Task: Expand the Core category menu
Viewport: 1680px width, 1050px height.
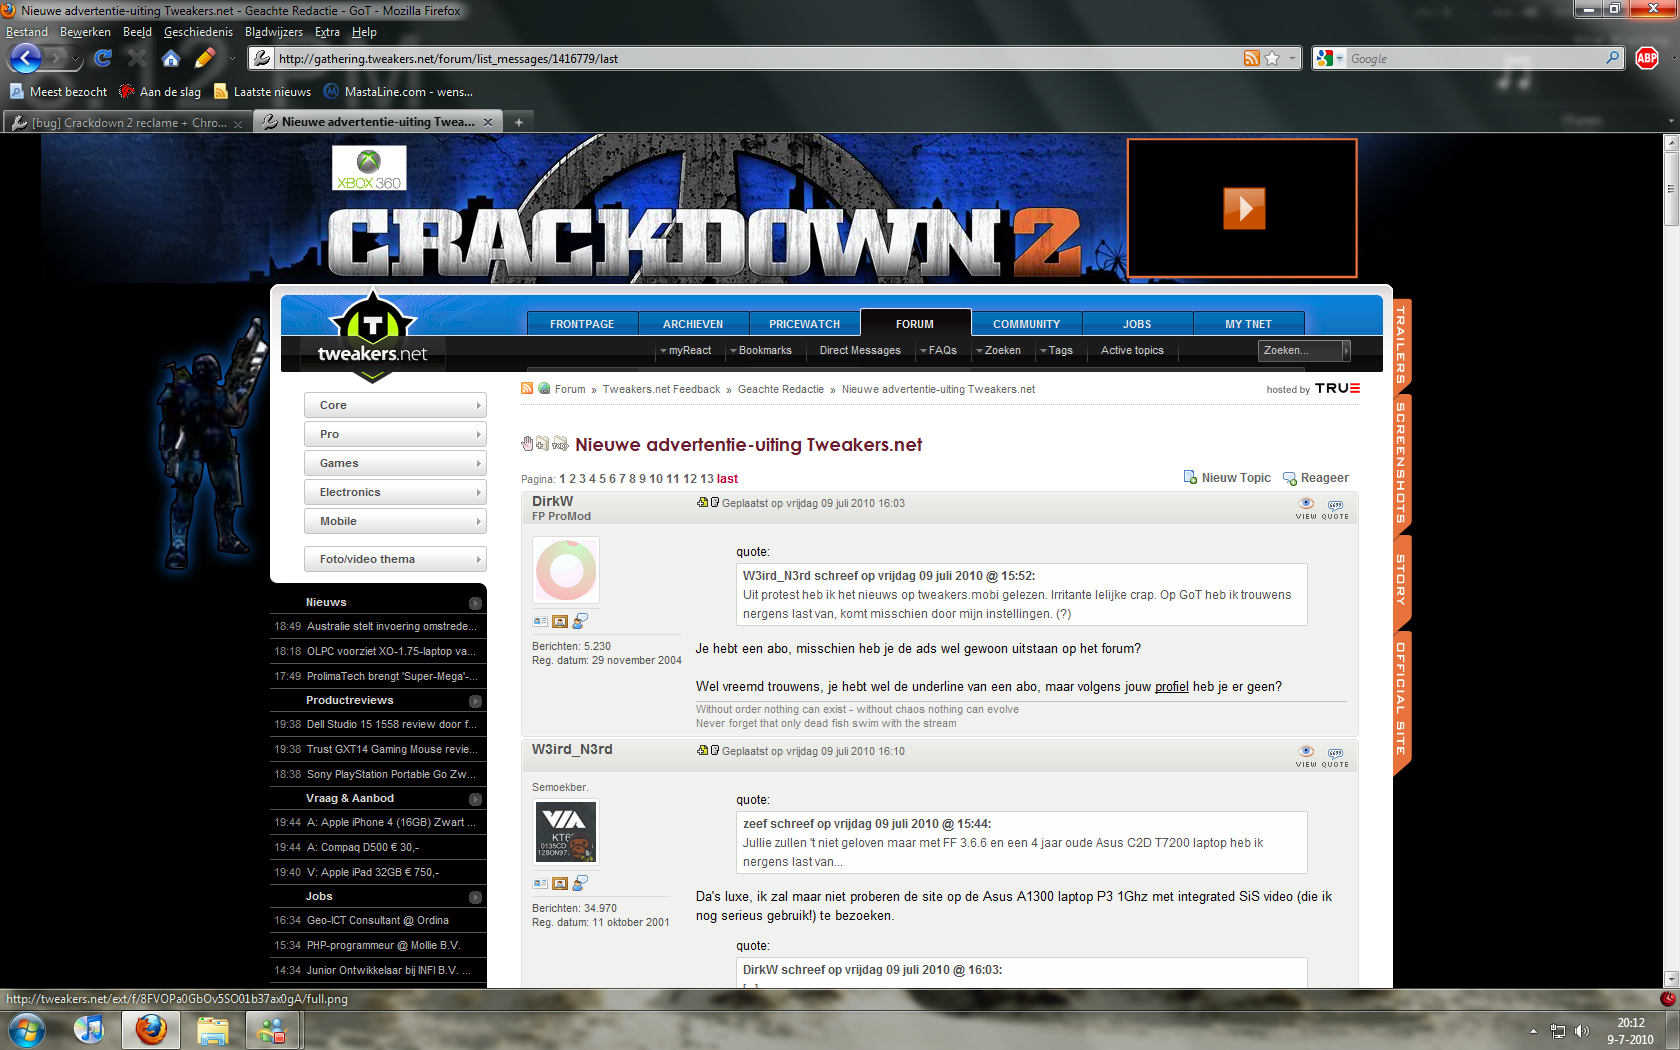Action: point(395,405)
